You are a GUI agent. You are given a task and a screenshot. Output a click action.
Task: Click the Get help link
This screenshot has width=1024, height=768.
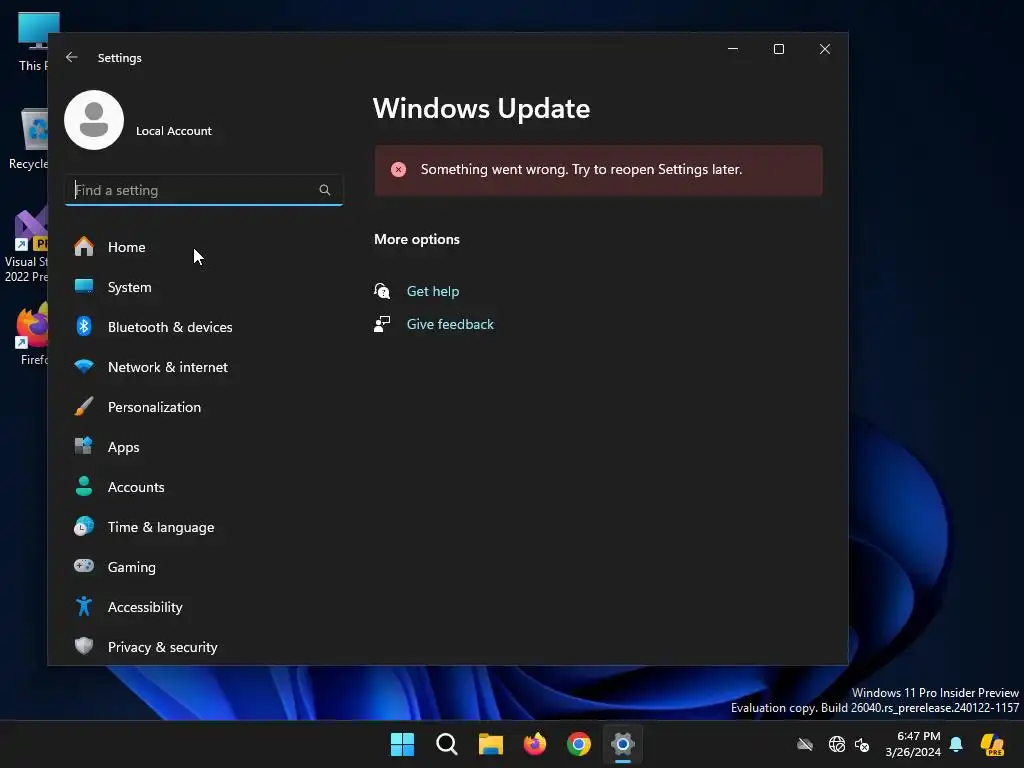coord(432,291)
